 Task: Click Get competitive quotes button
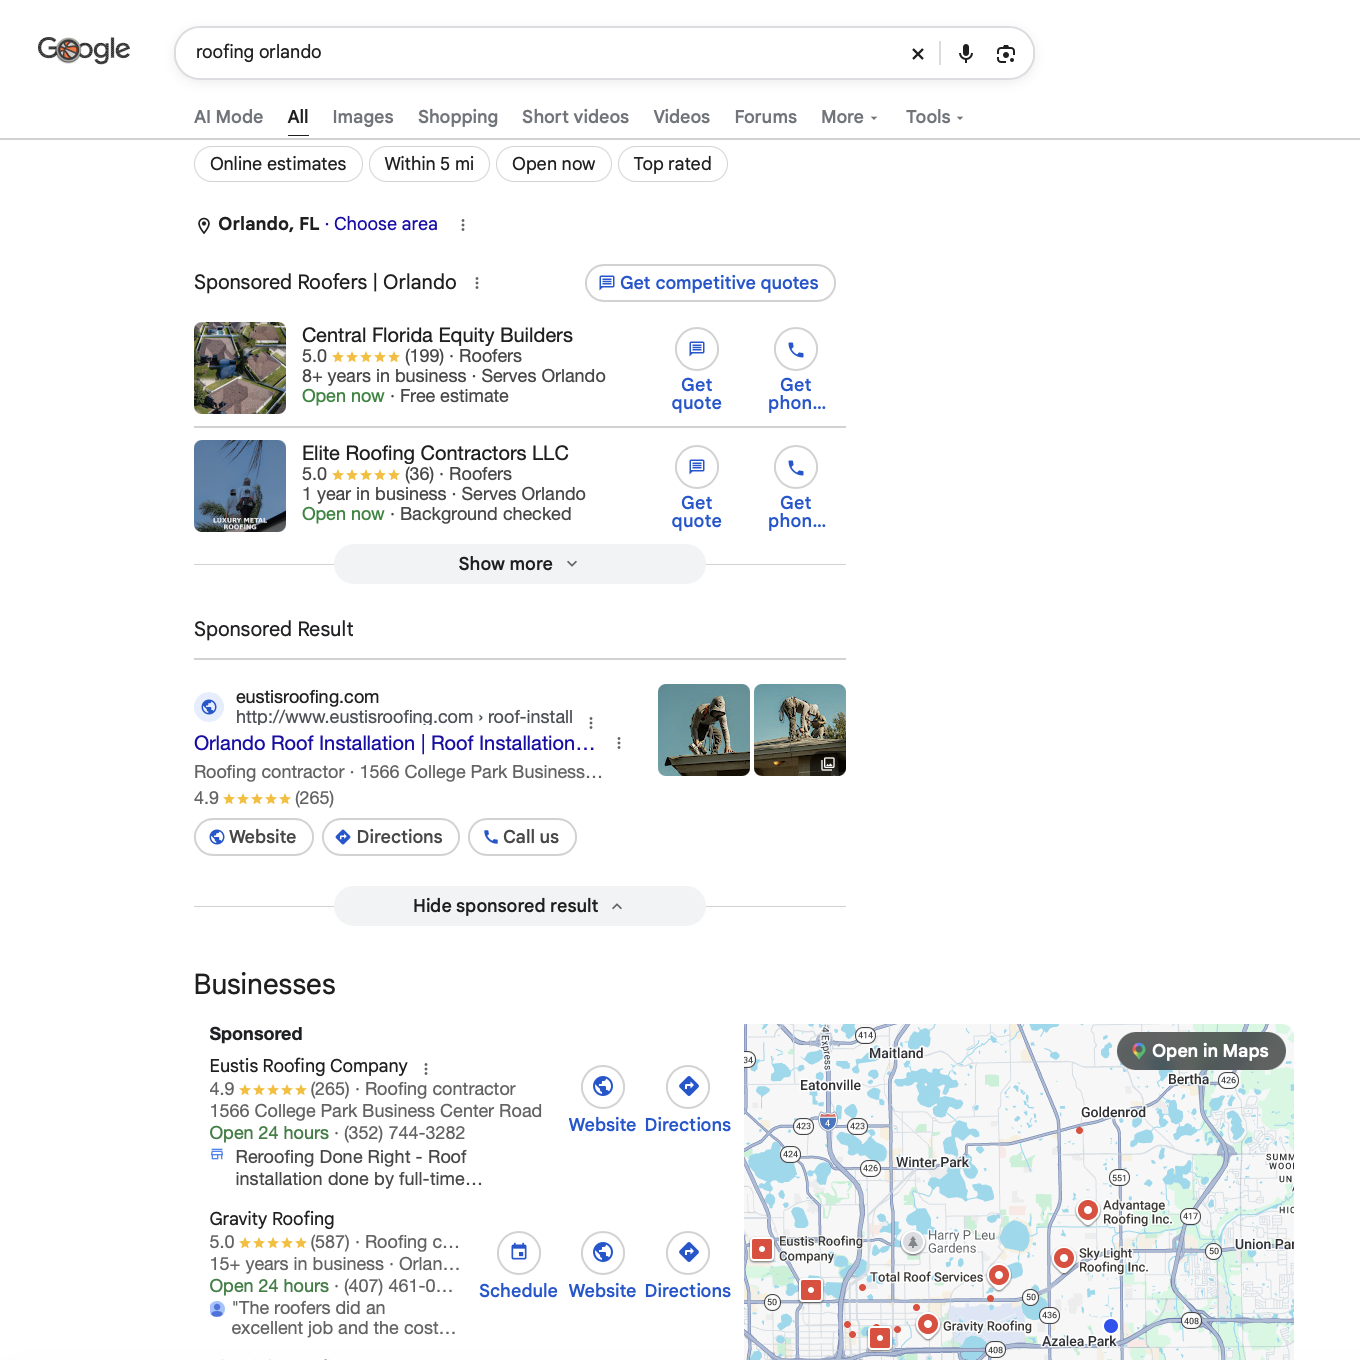point(710,283)
